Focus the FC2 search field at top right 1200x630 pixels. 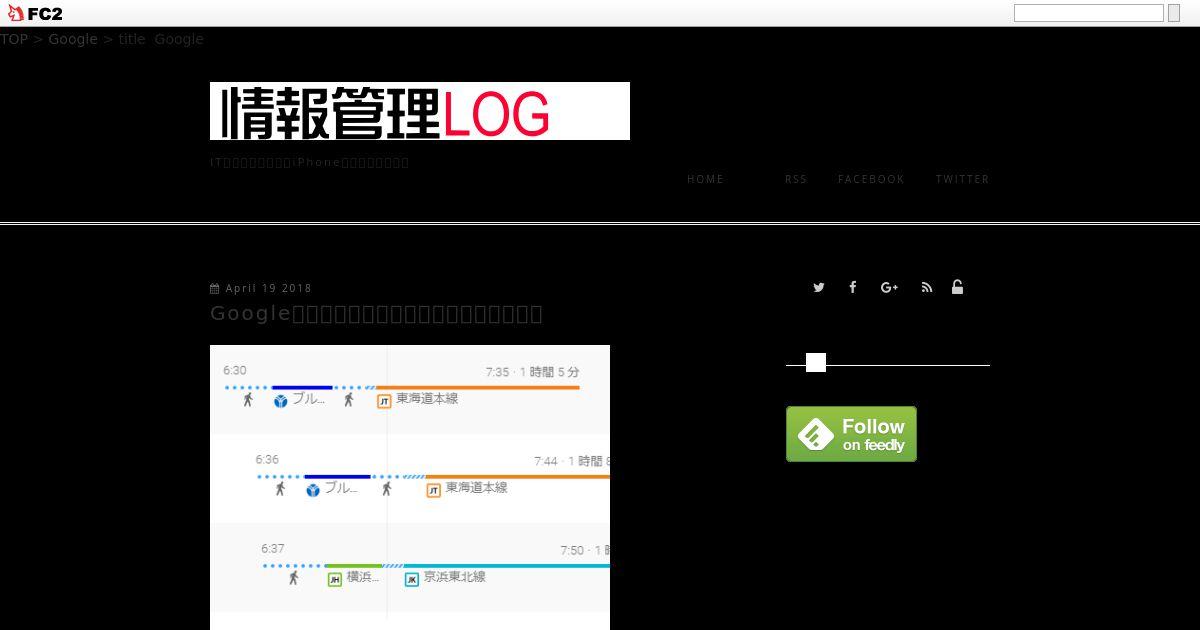[x=1089, y=13]
